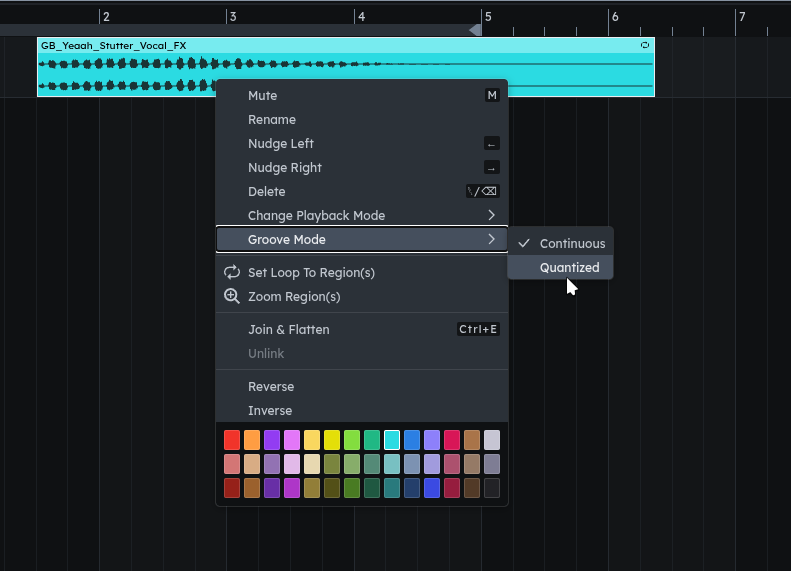
Task: Choose Rename from the context menu
Action: [x=362, y=120]
